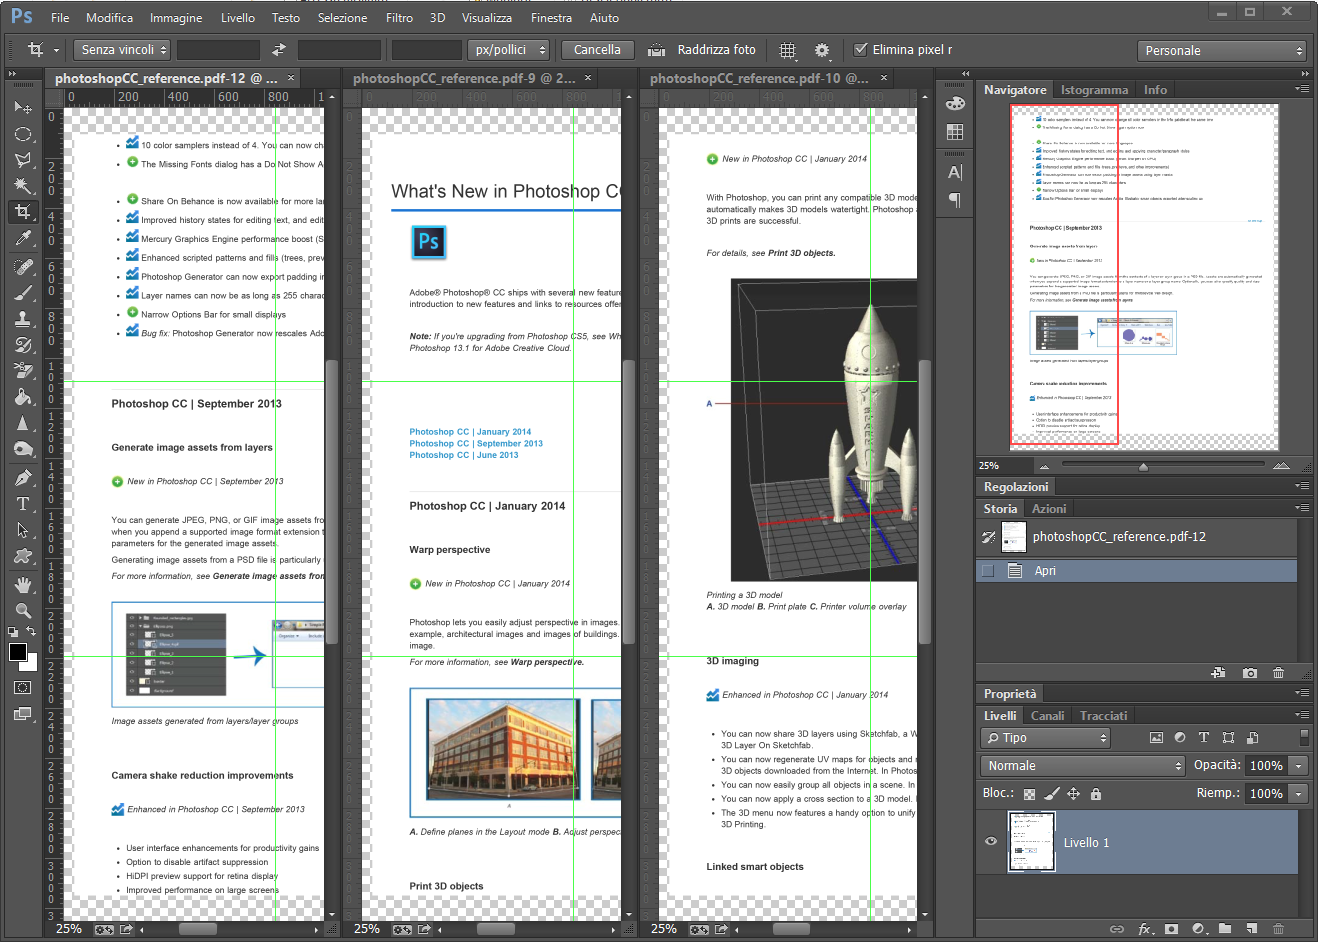Switch to the Azioni tab
This screenshot has height=942, width=1318.
pos(1049,509)
